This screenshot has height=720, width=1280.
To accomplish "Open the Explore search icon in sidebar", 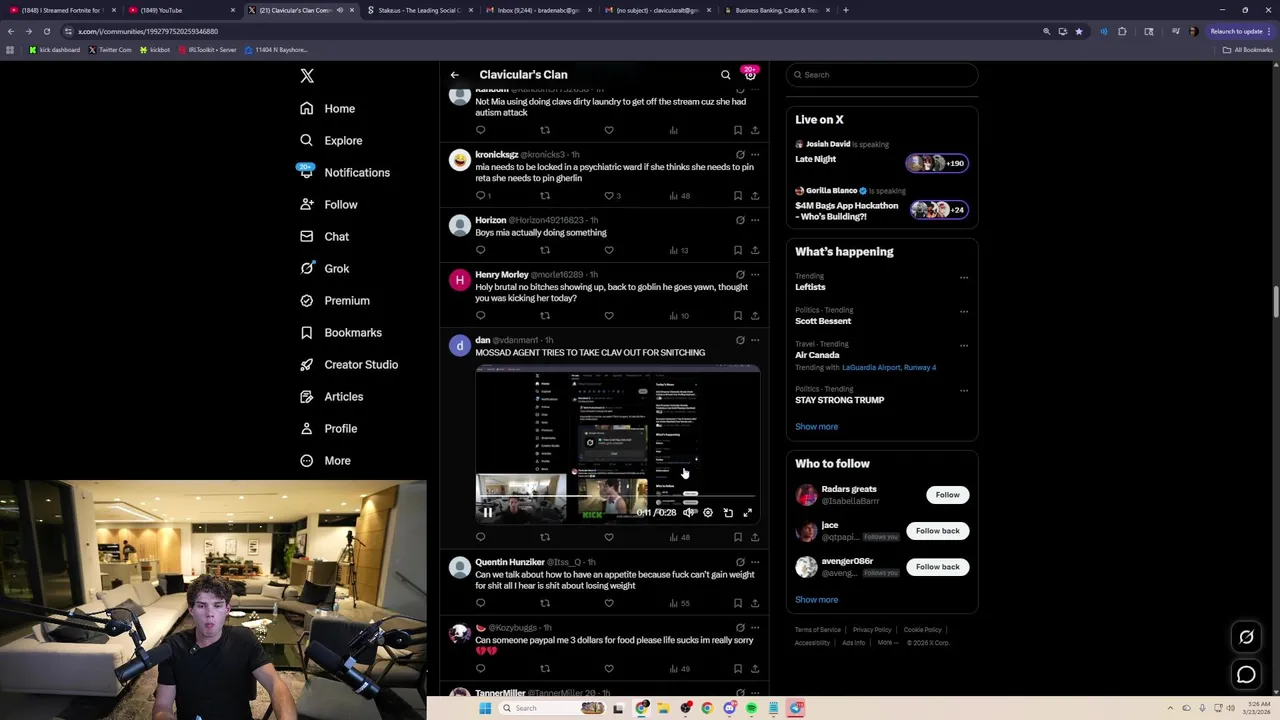I will pos(307,140).
